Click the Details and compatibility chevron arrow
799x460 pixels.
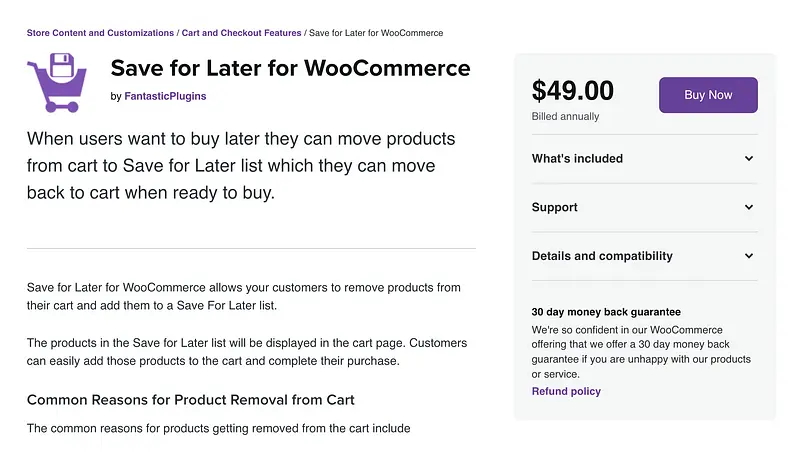pos(749,257)
